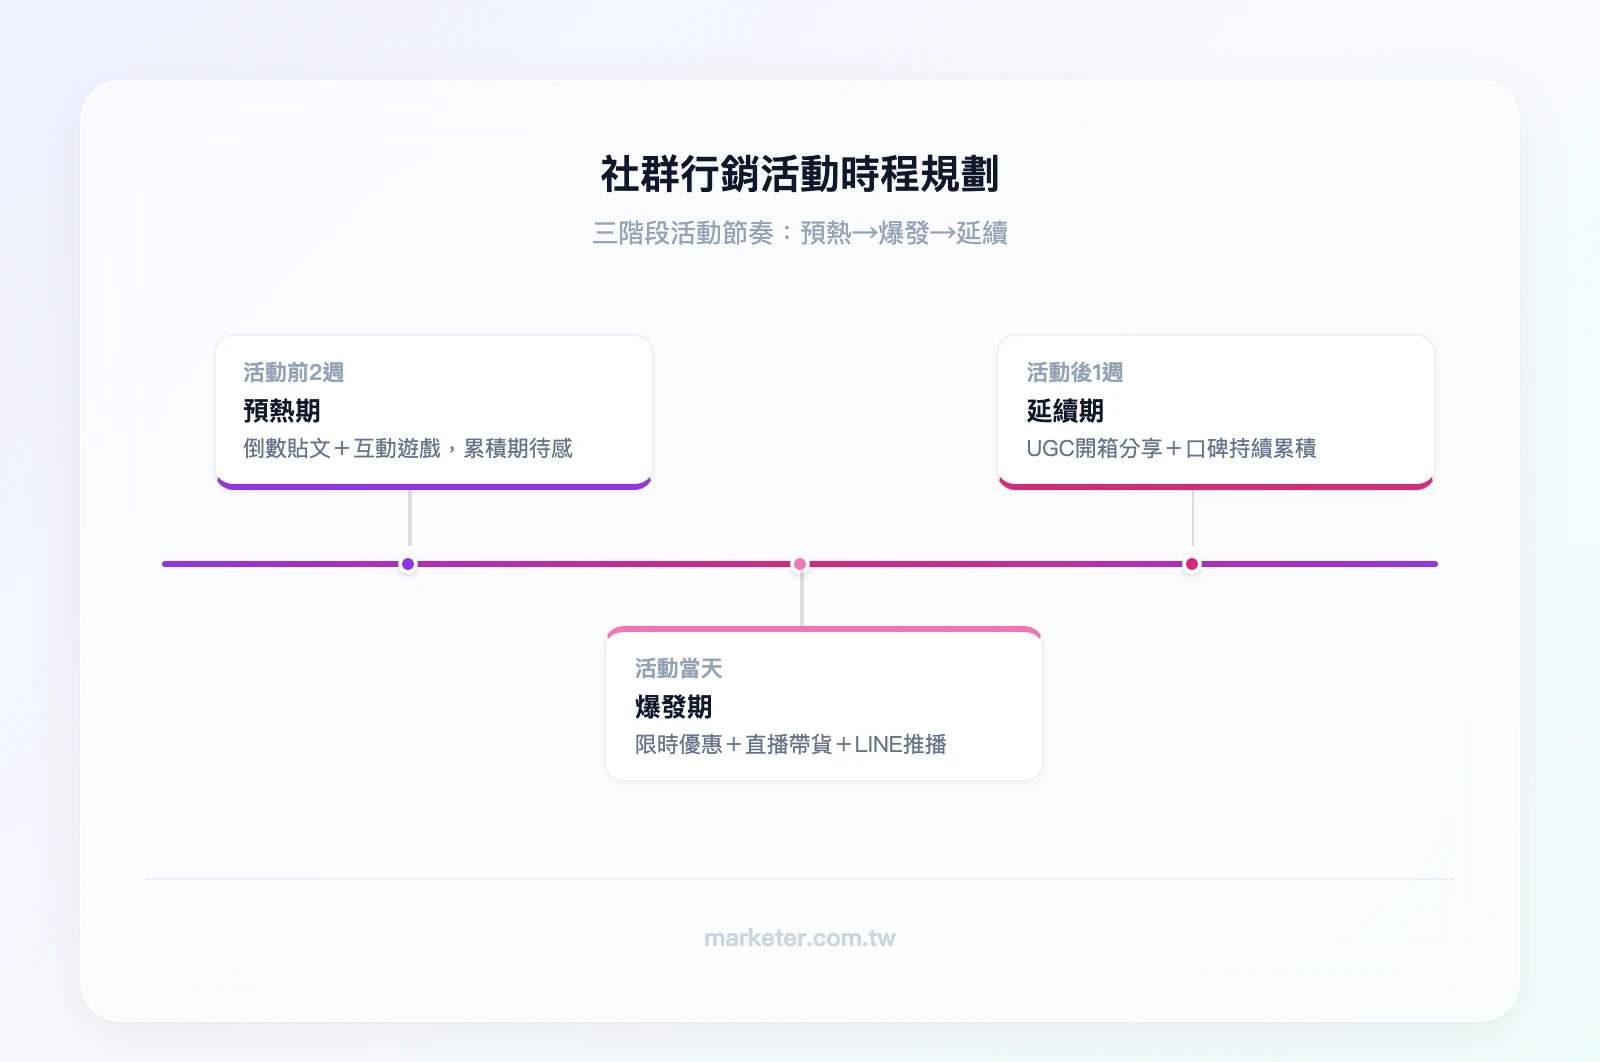Select the purple timeline dot under 預熱期
Screen dimensions: 1600x1062
[407, 564]
